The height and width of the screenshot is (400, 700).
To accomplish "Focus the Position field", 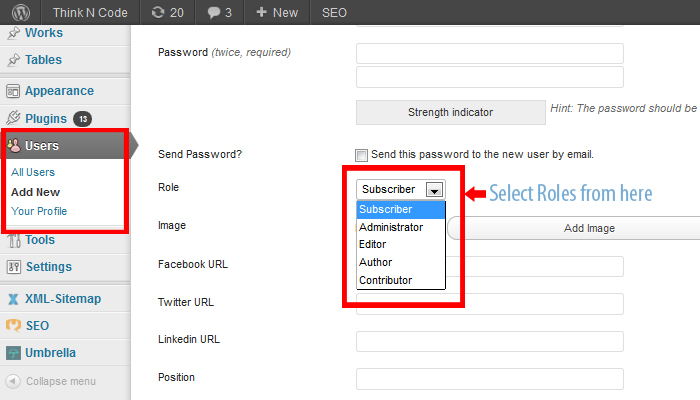I will click(490, 379).
